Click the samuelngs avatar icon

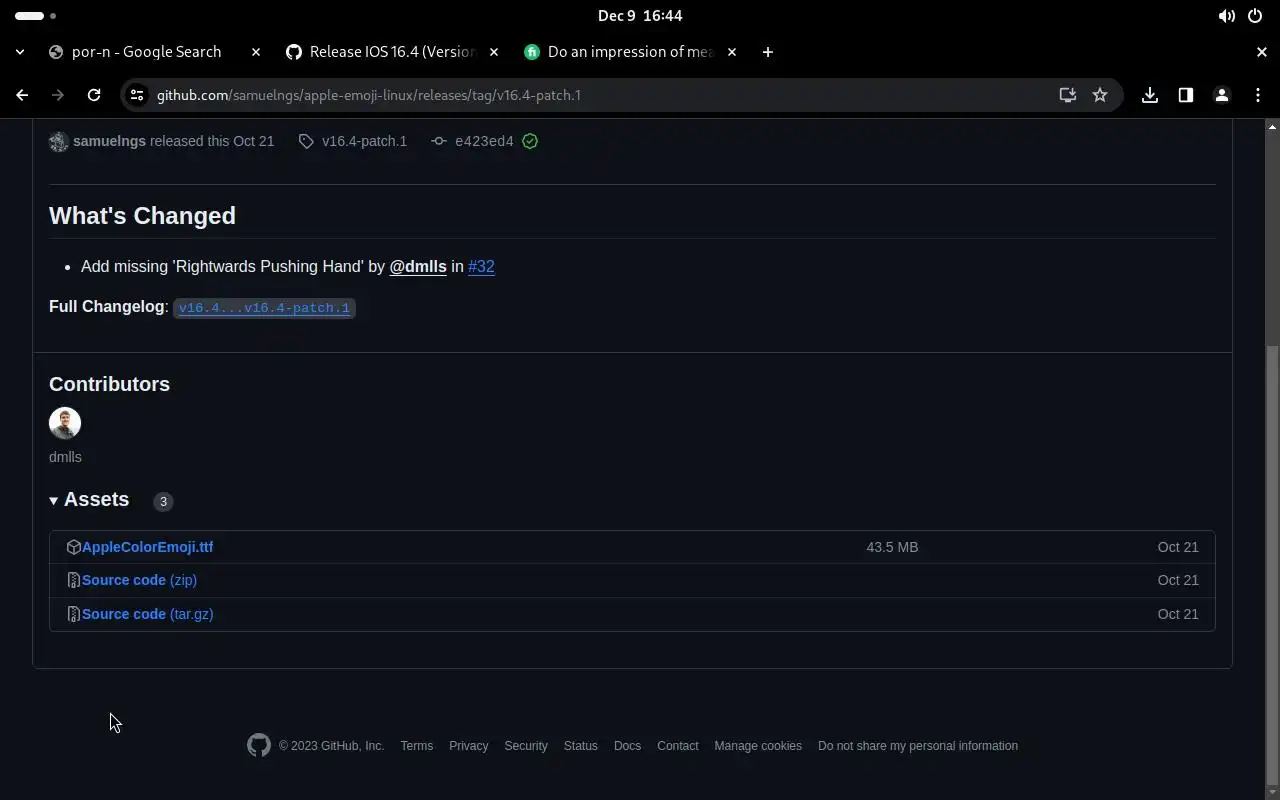(58, 141)
